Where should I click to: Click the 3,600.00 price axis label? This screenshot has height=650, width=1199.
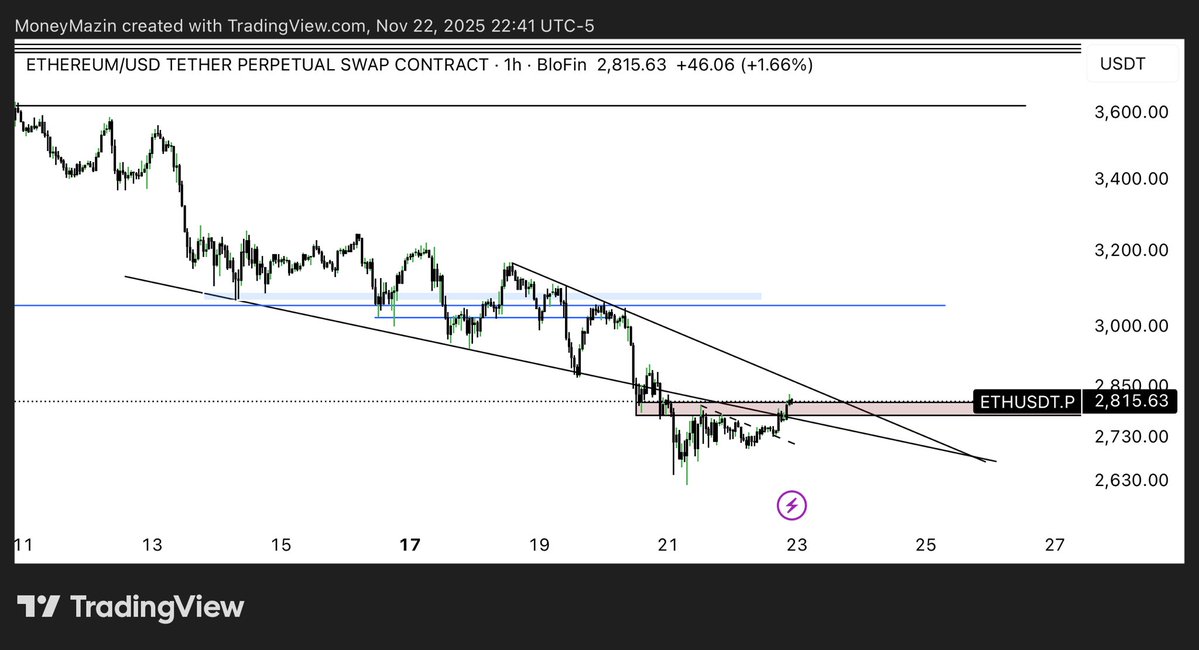tap(1132, 112)
